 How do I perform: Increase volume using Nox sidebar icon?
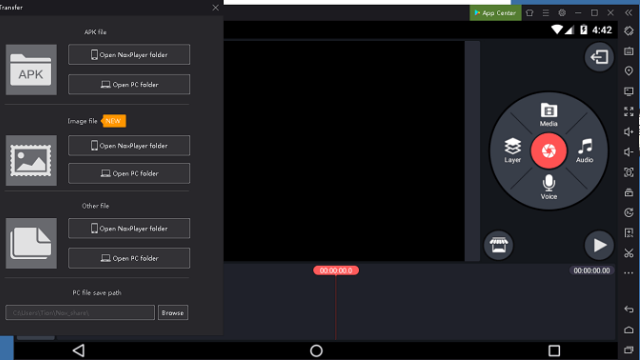(629, 131)
